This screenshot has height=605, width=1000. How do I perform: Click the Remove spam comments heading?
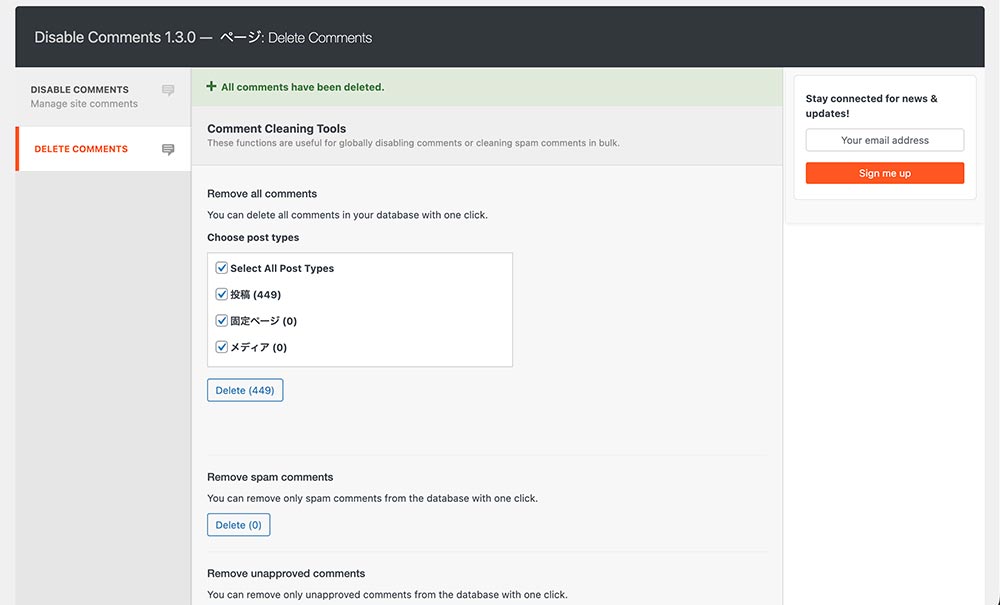(x=270, y=477)
